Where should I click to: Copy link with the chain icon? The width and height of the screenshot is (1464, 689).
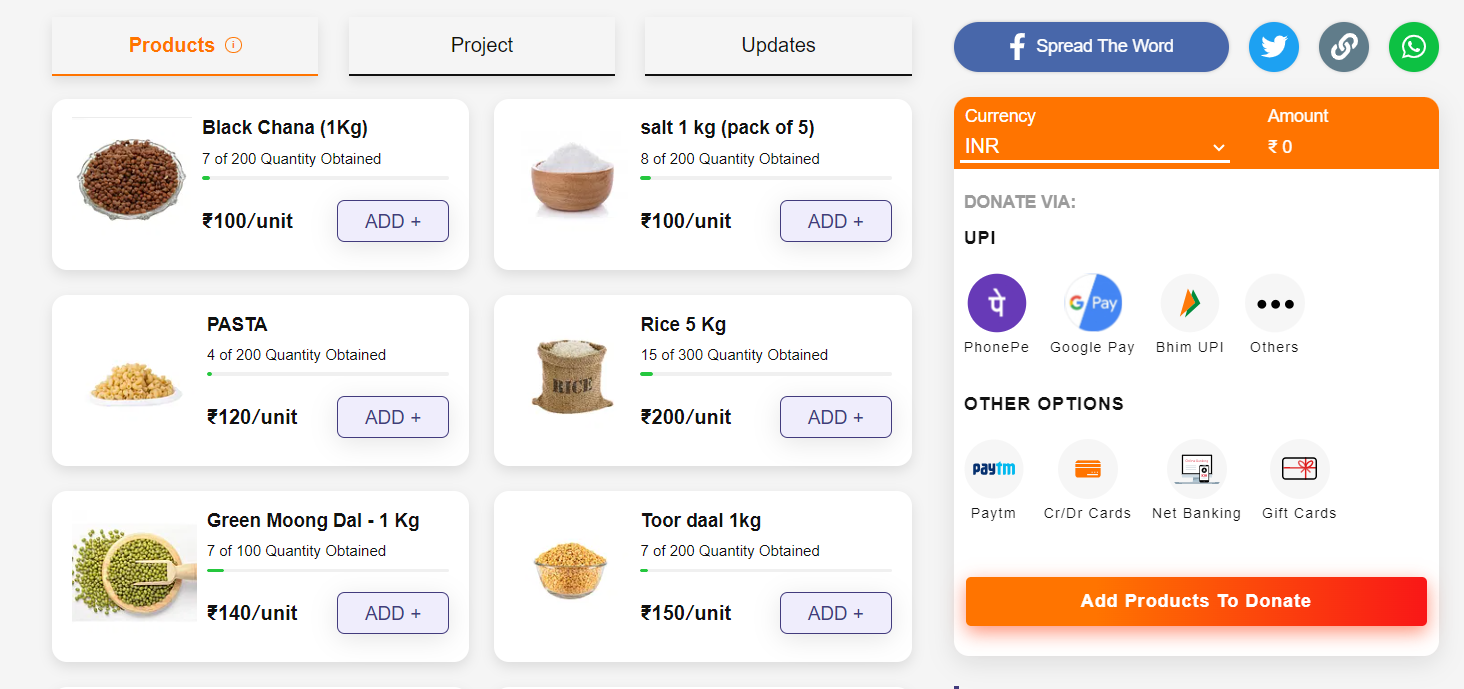pyautogui.click(x=1344, y=47)
